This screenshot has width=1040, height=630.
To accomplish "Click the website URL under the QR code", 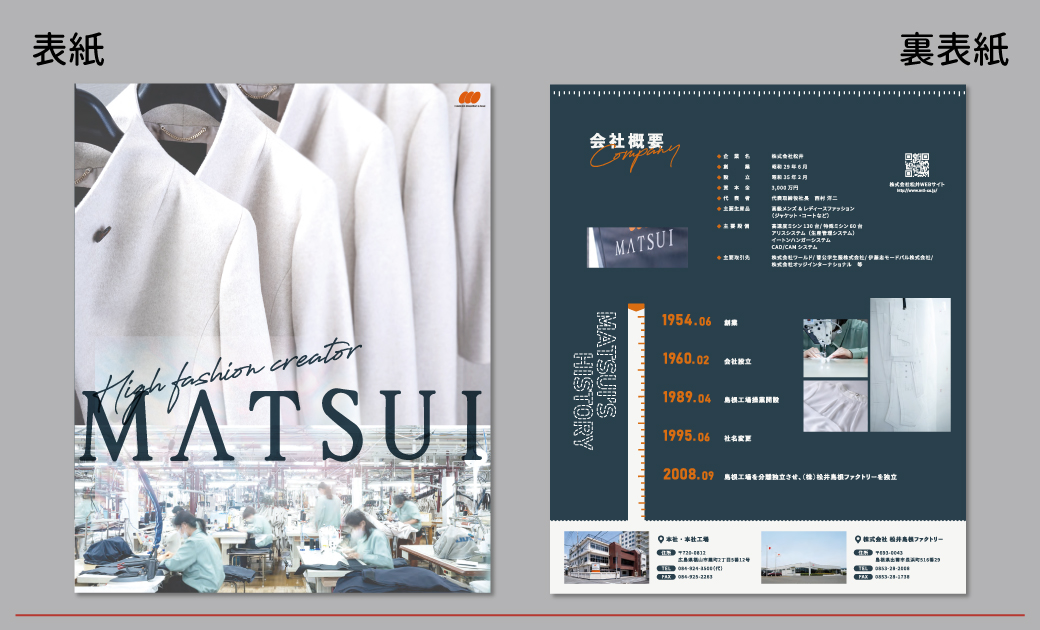I will (x=917, y=191).
